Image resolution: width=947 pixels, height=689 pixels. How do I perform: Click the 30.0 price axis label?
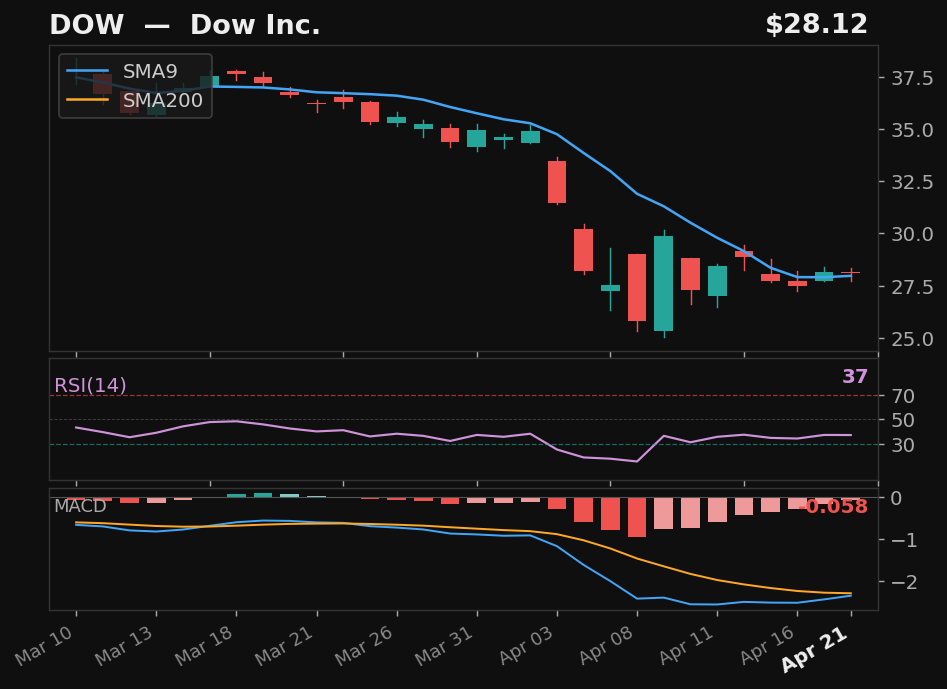(913, 234)
